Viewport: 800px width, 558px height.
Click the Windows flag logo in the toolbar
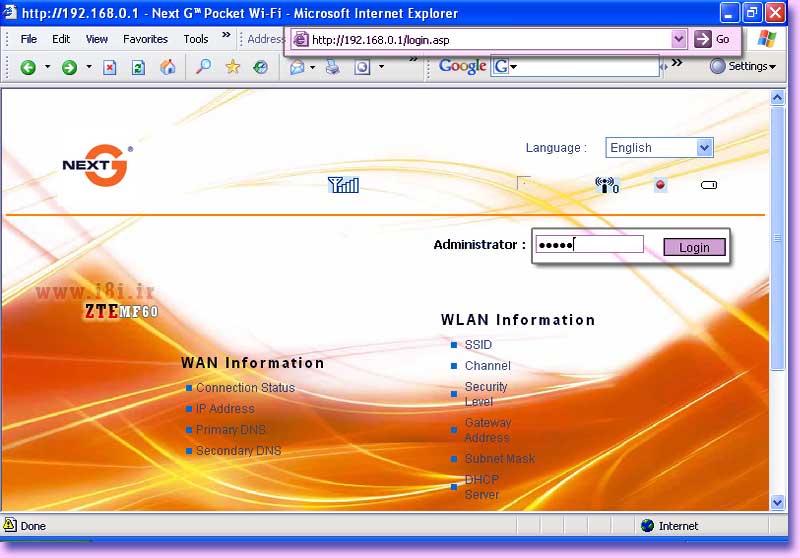click(766, 39)
